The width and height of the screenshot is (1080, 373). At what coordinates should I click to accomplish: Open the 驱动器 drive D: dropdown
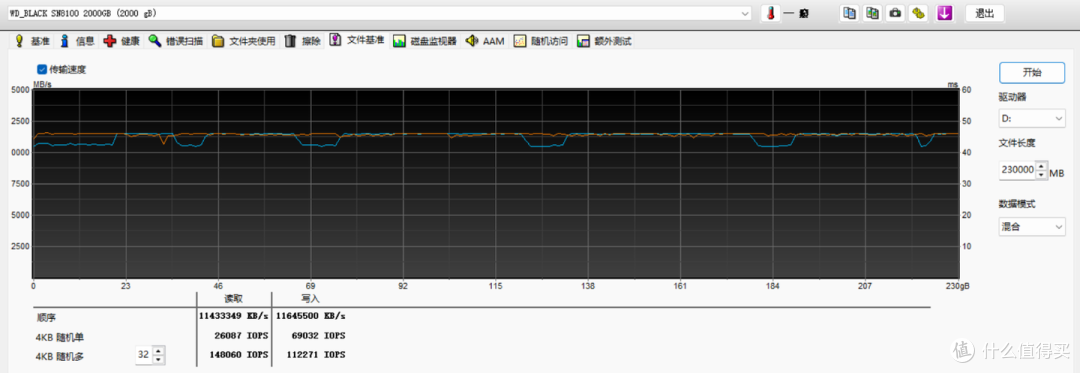point(1032,118)
